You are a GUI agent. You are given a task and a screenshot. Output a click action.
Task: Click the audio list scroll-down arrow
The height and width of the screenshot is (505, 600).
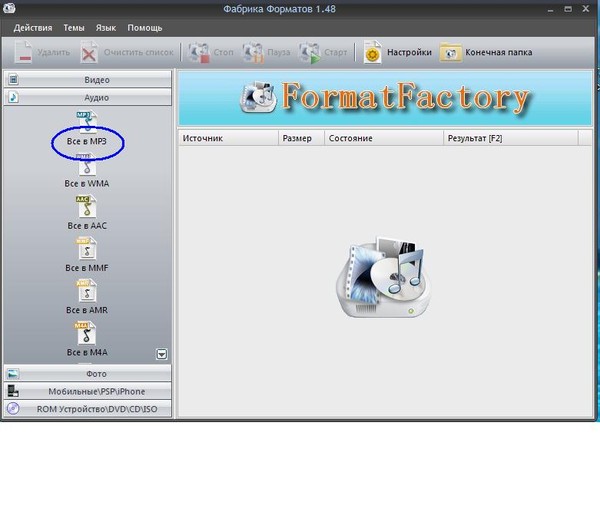coord(162,354)
